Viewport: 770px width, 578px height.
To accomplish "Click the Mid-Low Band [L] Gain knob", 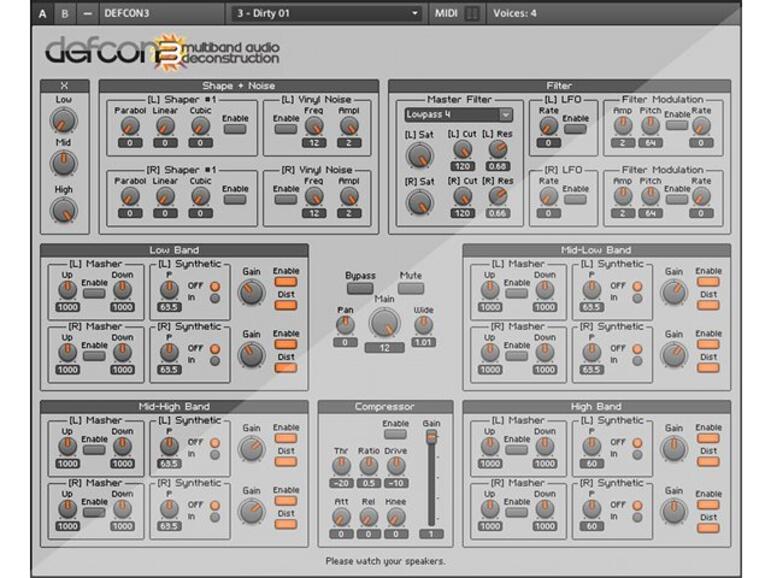I will (x=674, y=293).
